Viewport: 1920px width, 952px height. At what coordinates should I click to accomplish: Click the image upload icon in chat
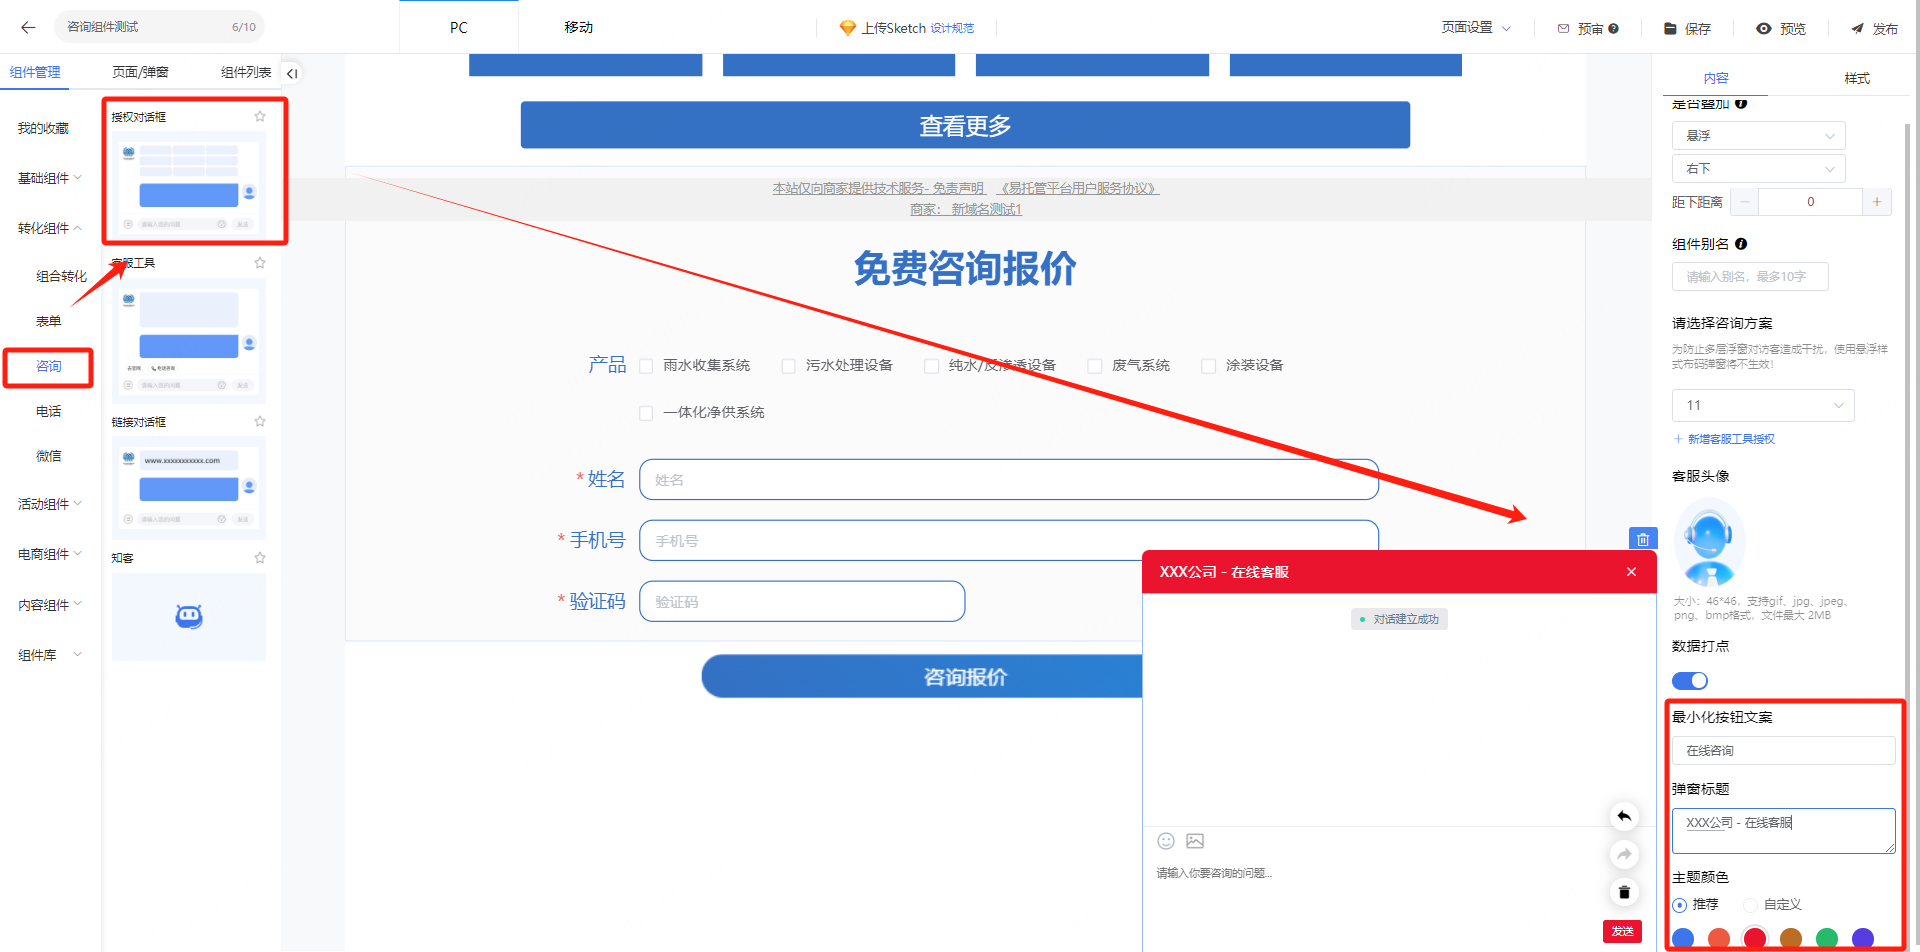[x=1195, y=841]
